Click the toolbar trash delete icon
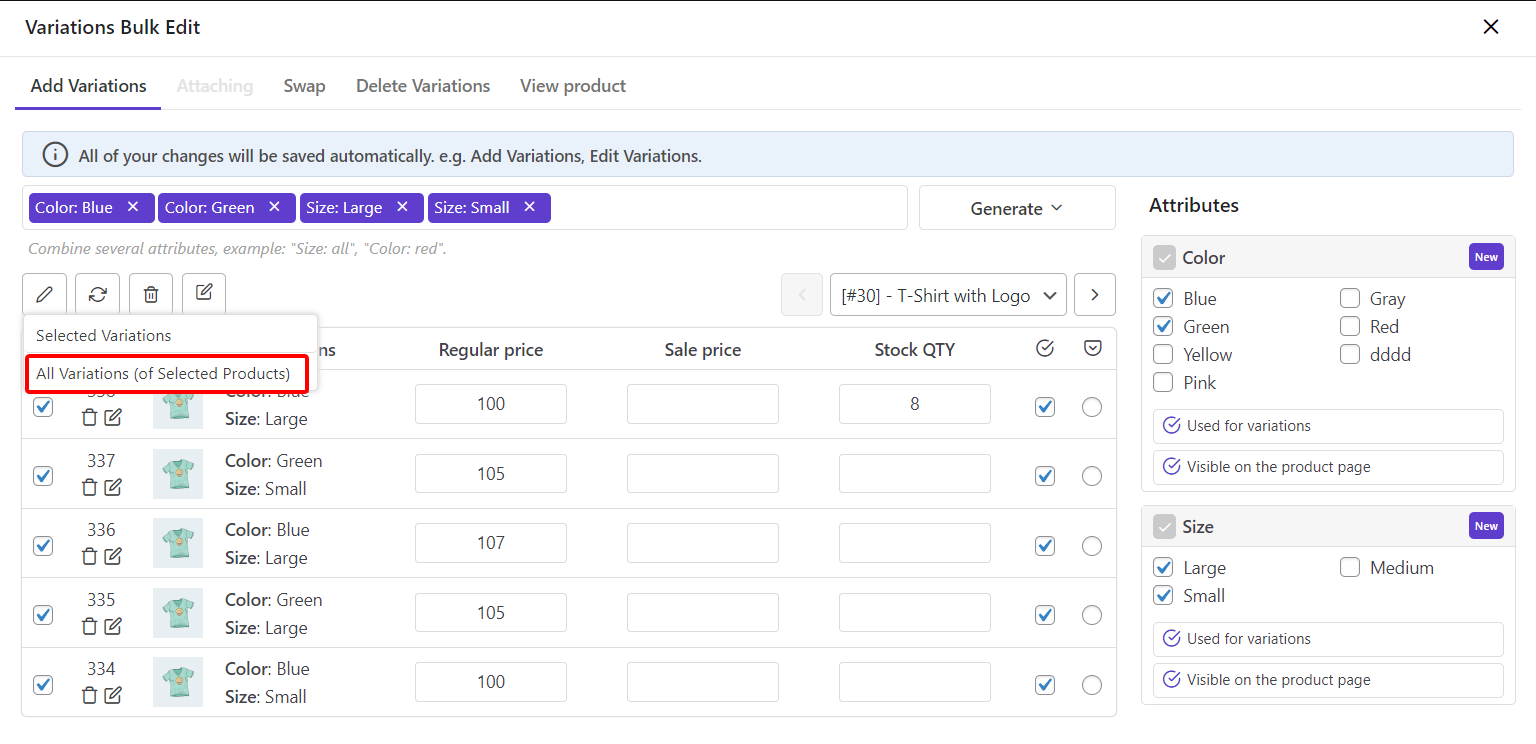Viewport: 1536px width, 744px height. pos(151,295)
